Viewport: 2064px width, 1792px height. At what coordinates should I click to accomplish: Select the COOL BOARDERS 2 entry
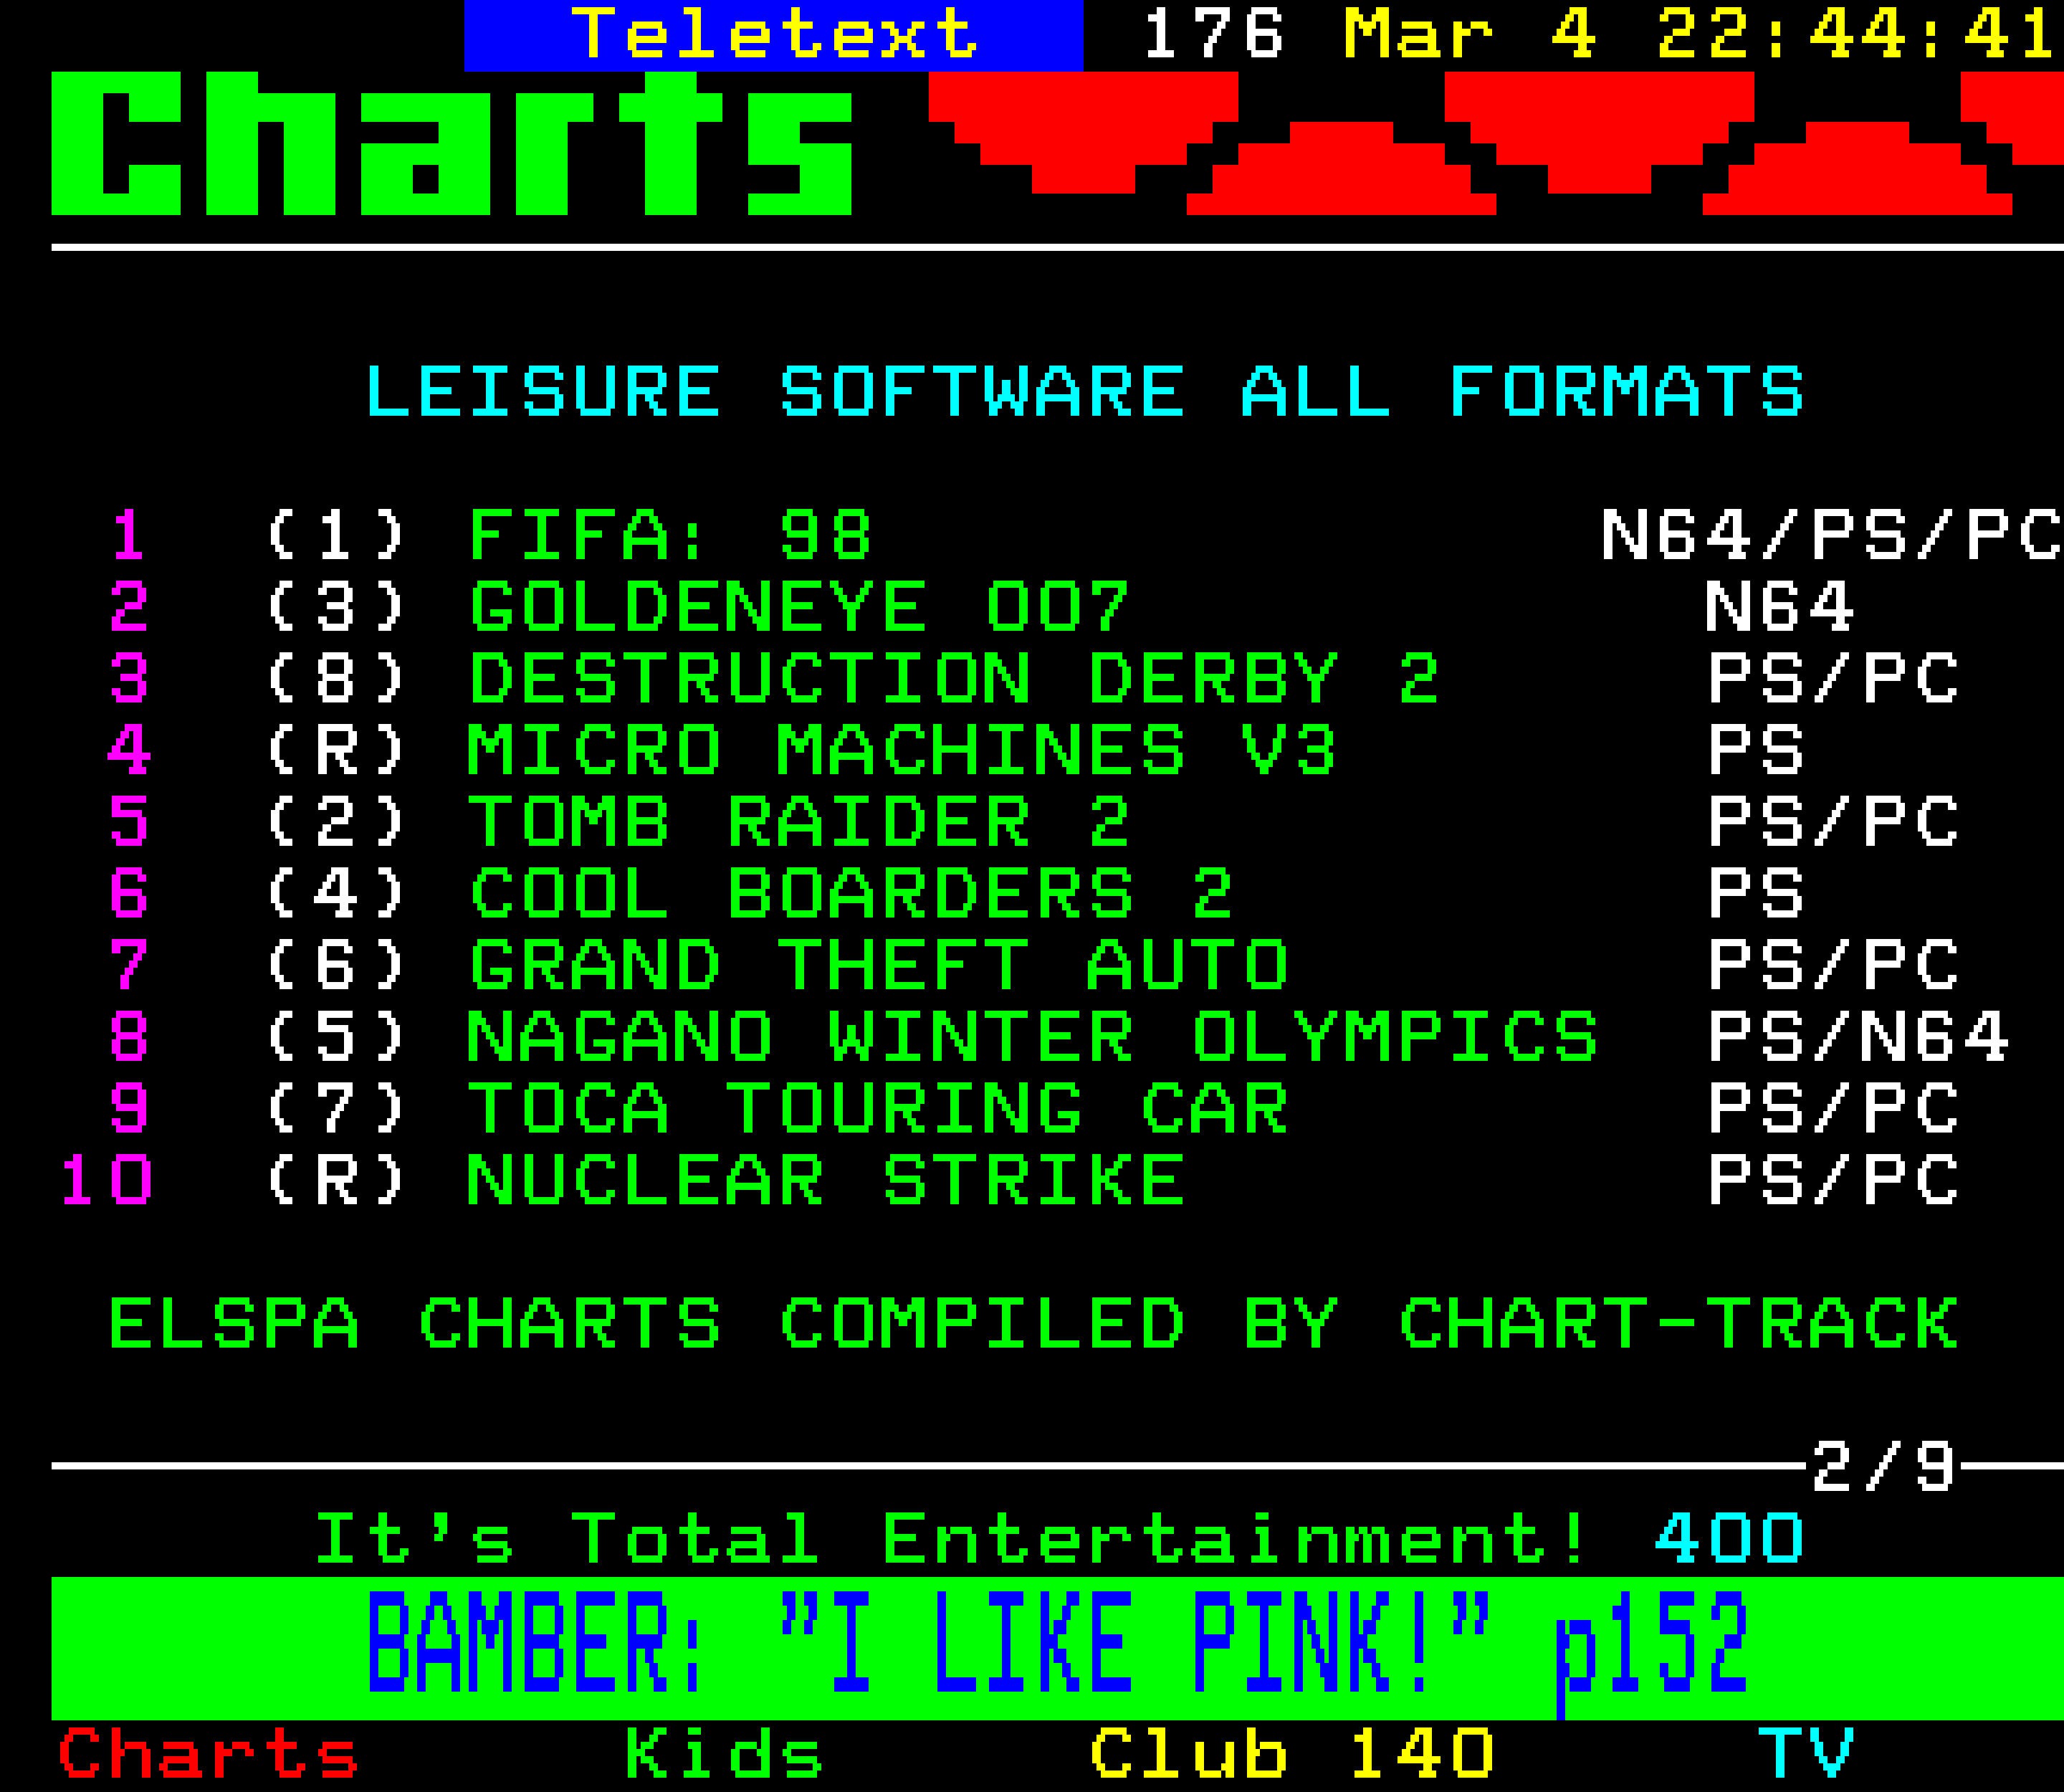tap(851, 894)
